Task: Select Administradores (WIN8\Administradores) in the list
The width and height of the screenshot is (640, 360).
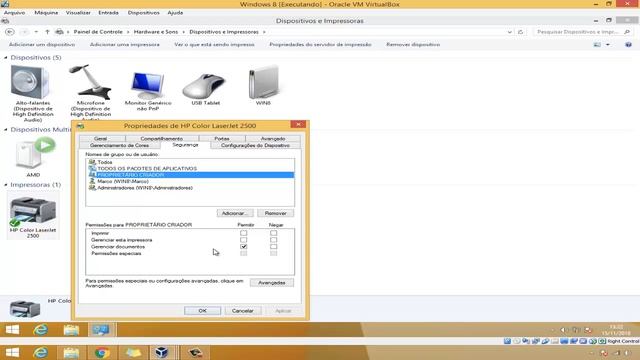Action: 190,188
